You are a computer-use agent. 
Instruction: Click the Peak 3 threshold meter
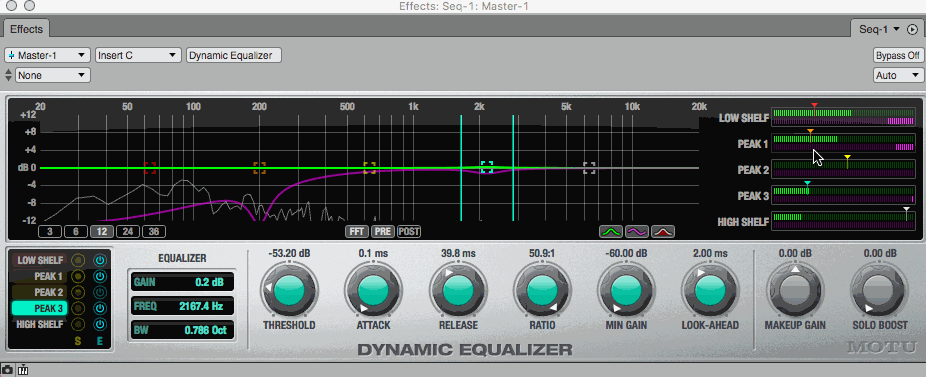(x=843, y=195)
